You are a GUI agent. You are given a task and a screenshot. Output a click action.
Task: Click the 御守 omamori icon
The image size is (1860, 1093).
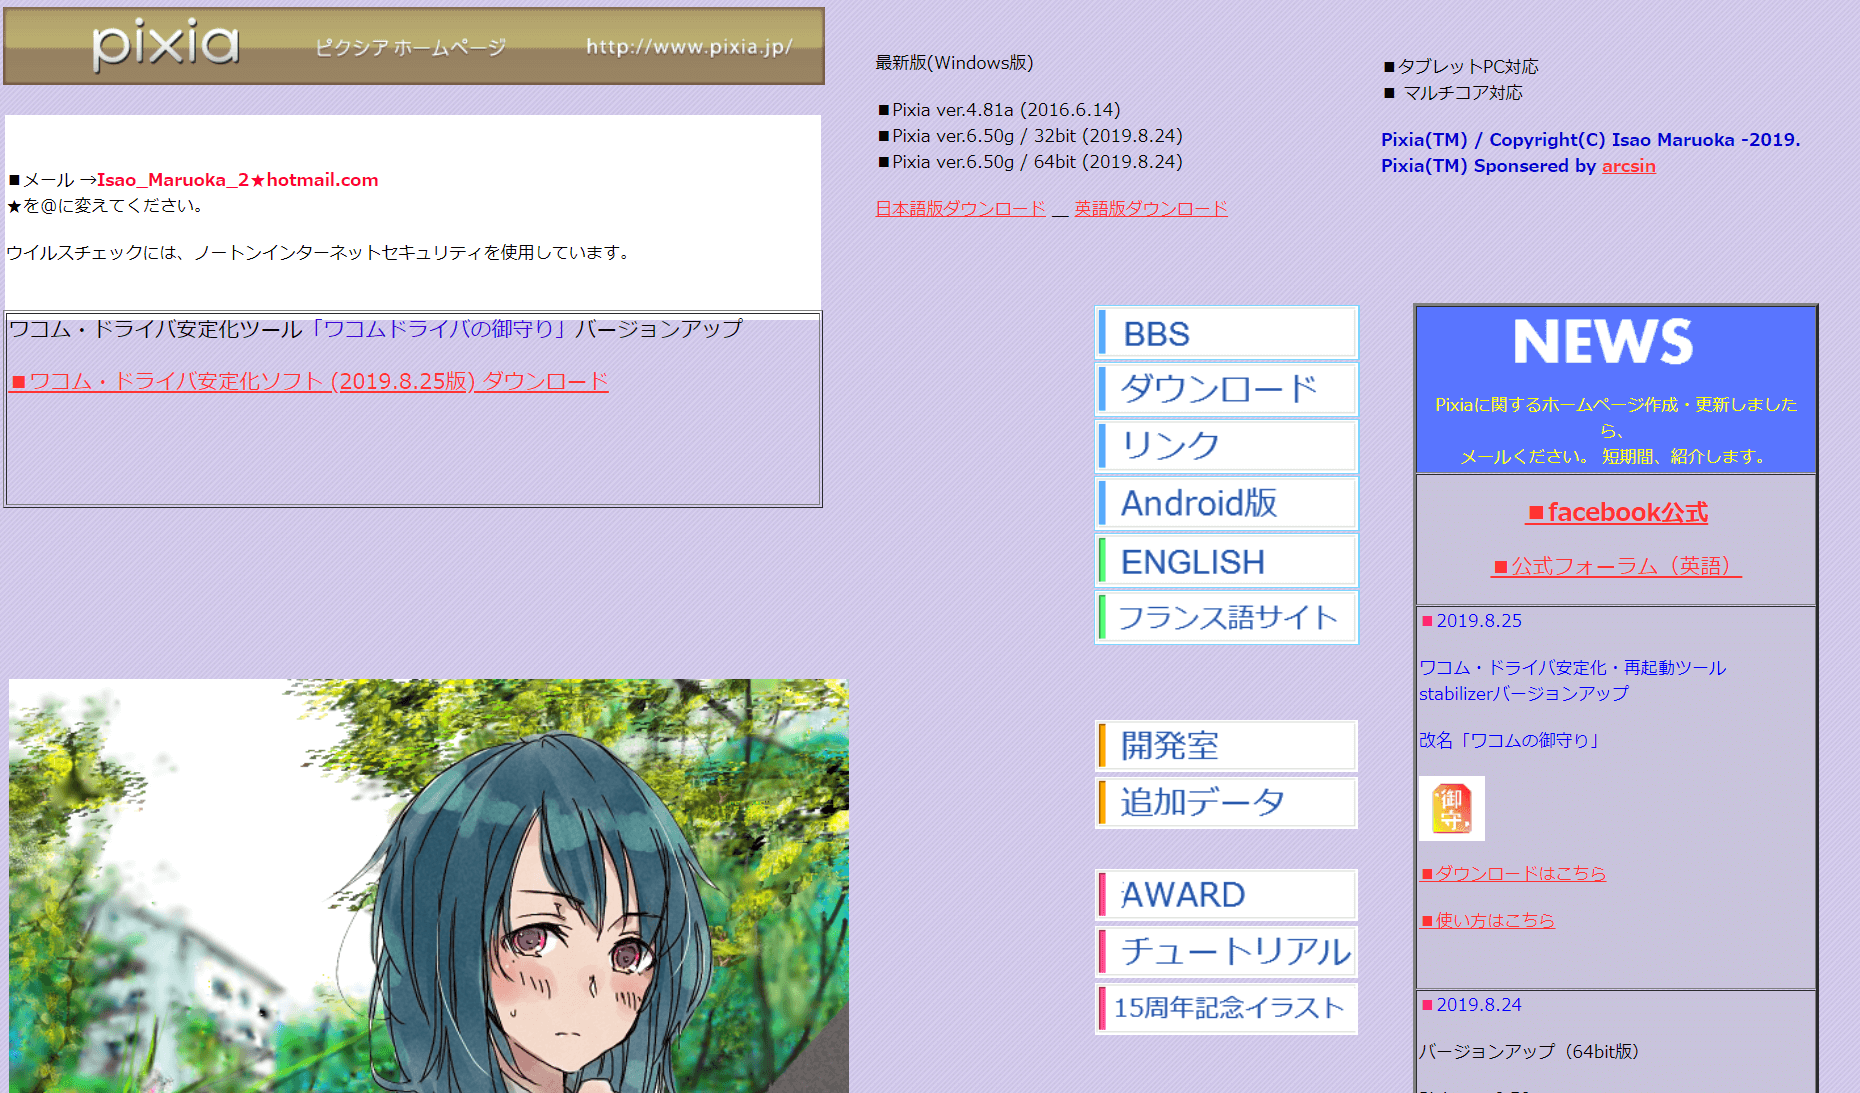click(x=1452, y=808)
